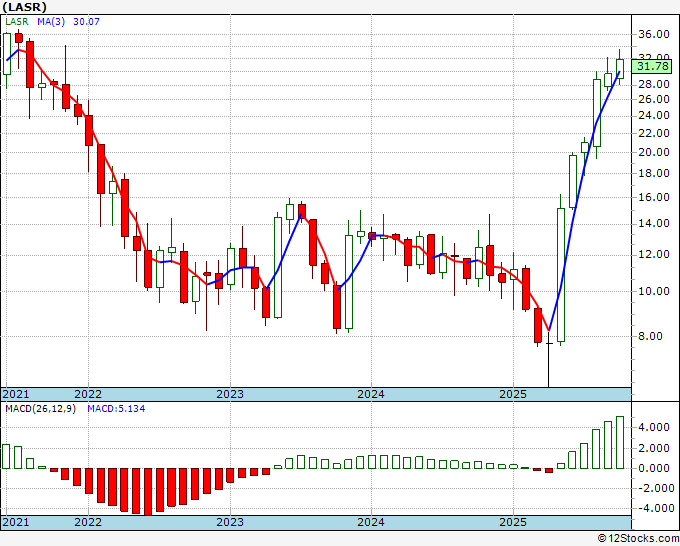
Task: Click the 2022 label on price time axis
Action: (88, 394)
